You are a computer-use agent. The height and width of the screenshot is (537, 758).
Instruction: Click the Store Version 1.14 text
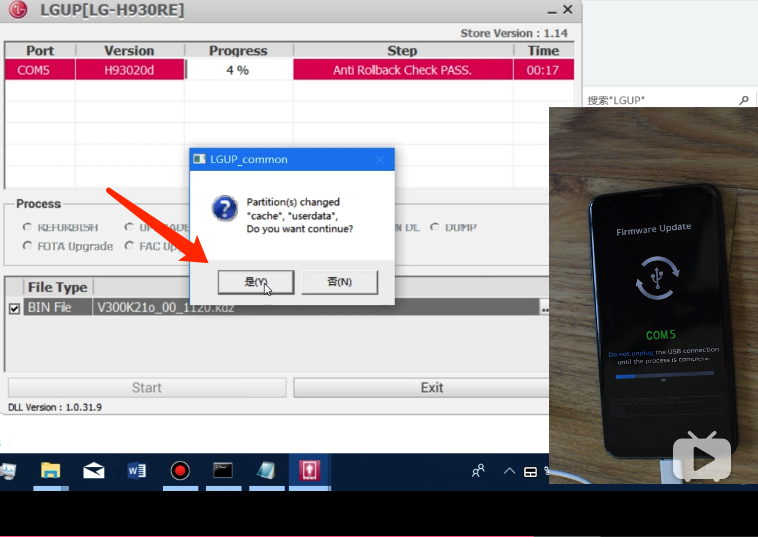click(x=514, y=33)
